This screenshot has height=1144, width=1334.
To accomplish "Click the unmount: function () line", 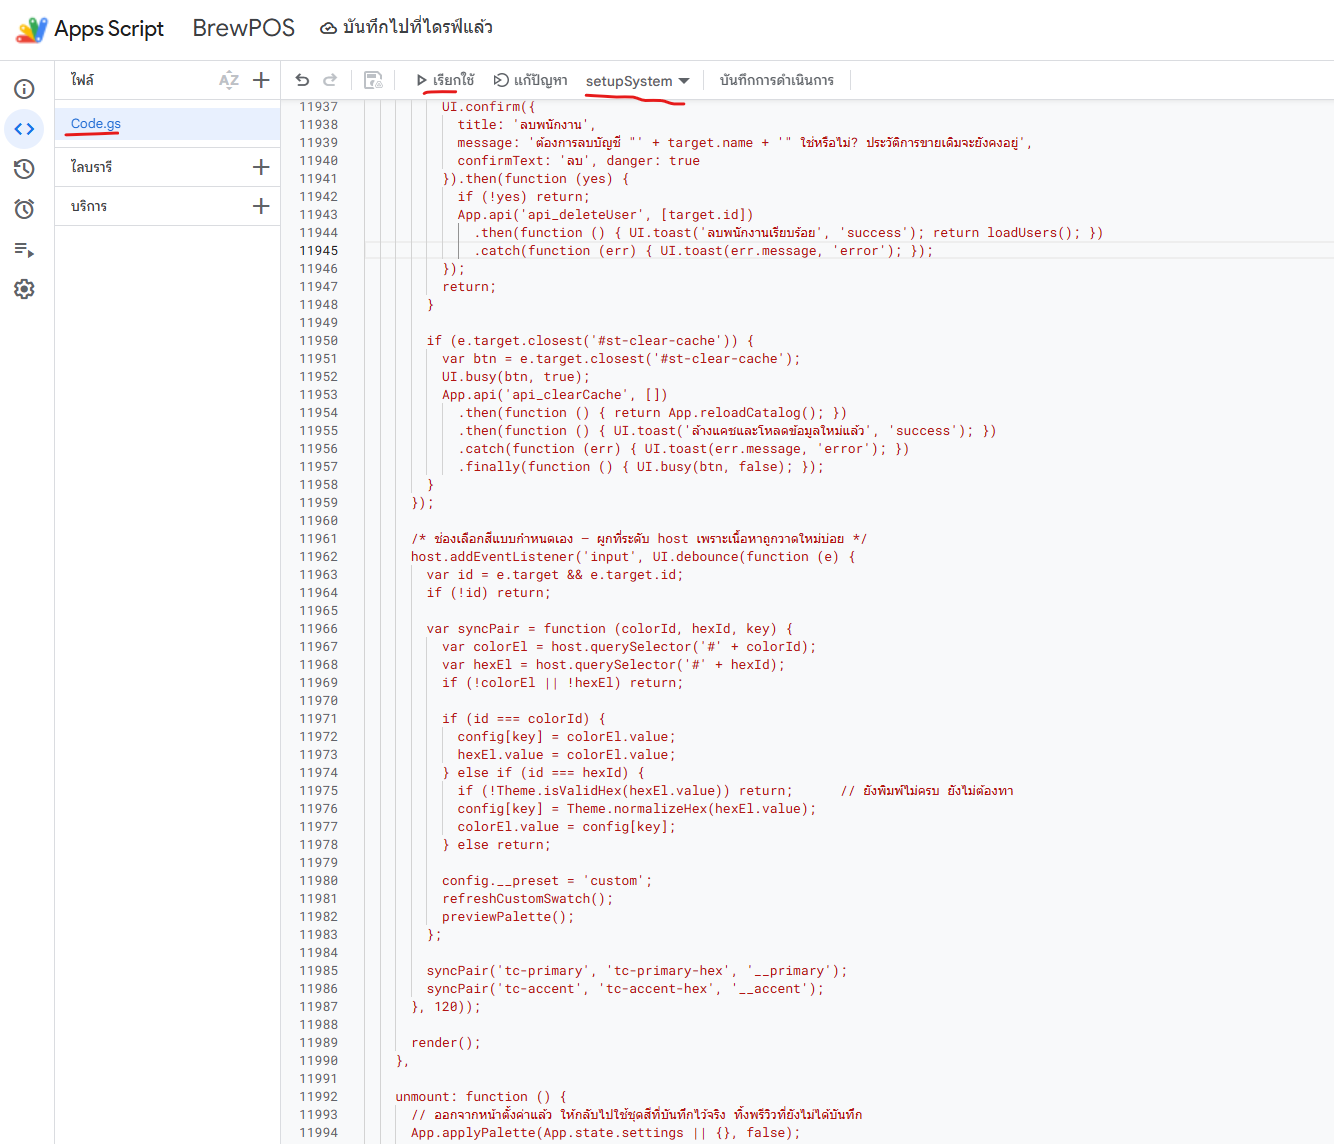I will coord(481,1097).
